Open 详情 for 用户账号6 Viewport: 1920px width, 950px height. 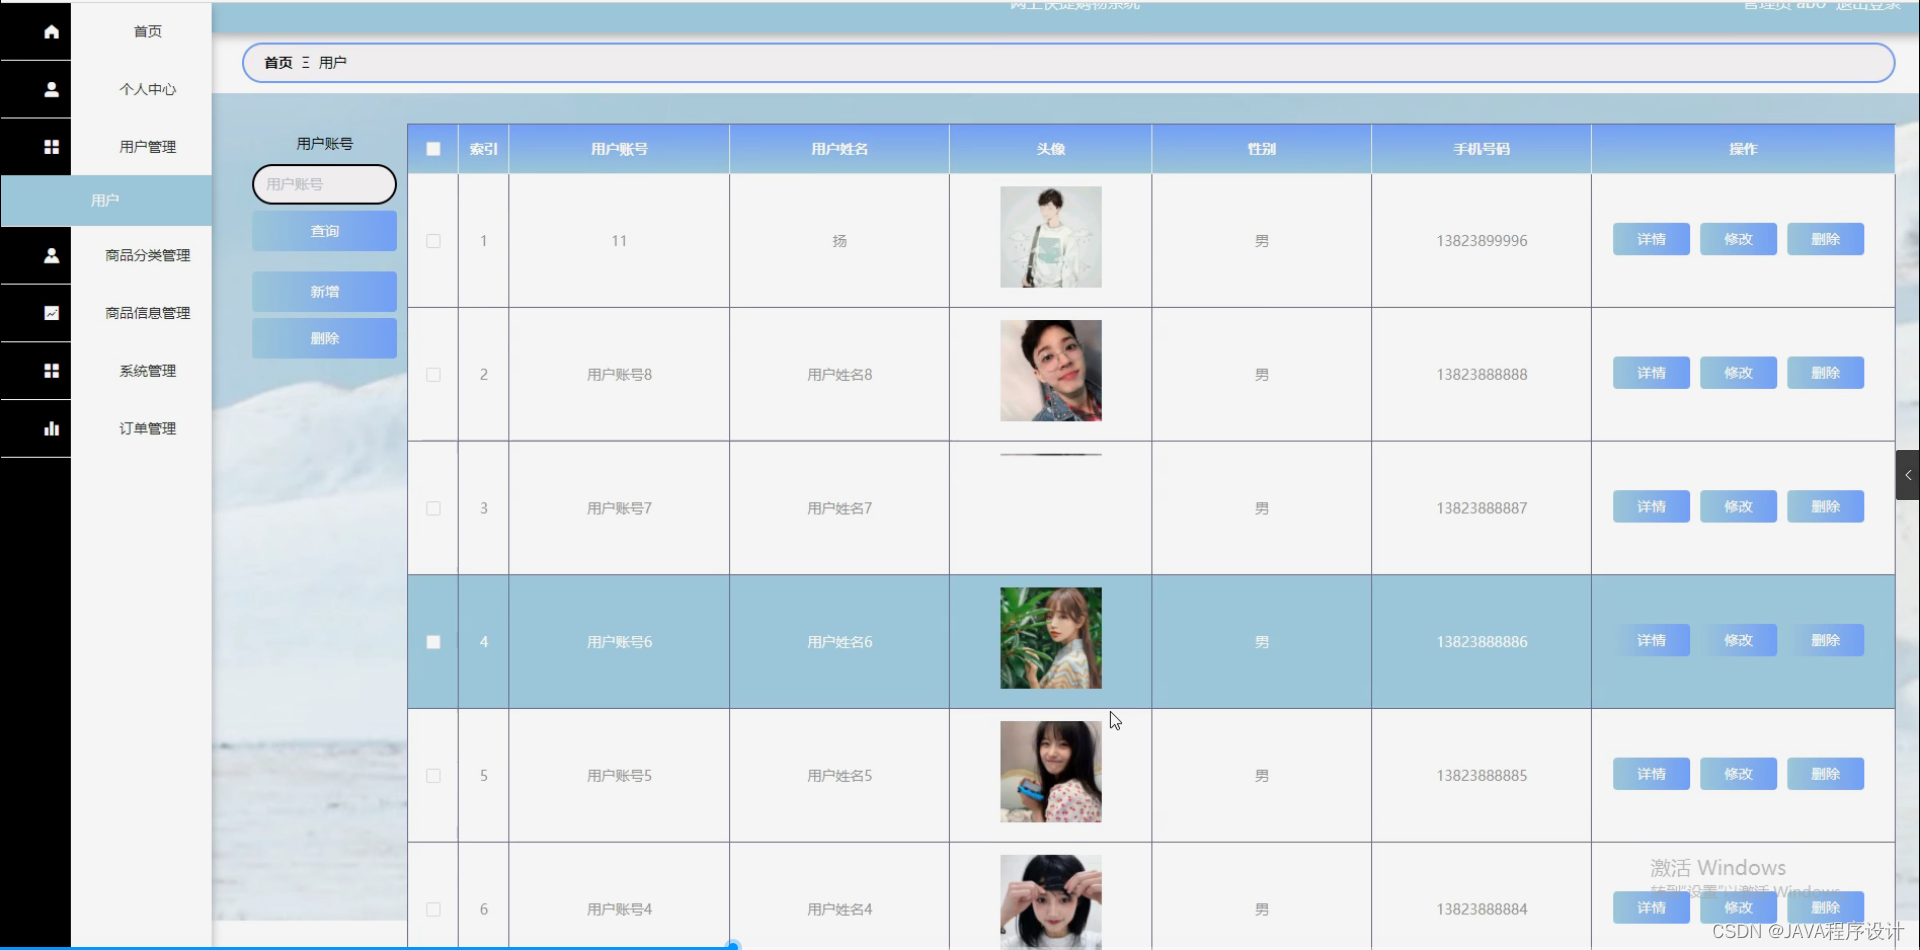pos(1651,641)
